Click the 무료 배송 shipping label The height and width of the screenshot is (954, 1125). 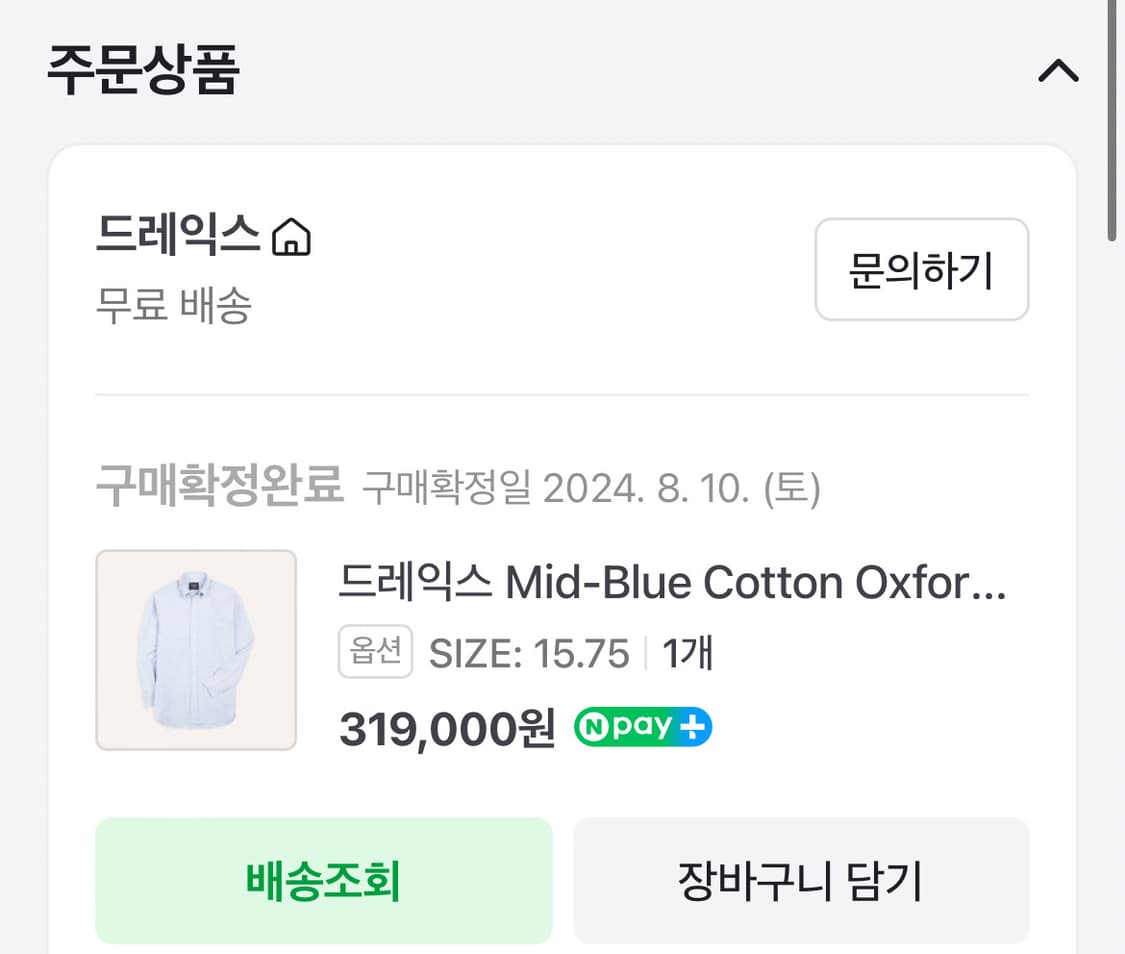tap(173, 306)
